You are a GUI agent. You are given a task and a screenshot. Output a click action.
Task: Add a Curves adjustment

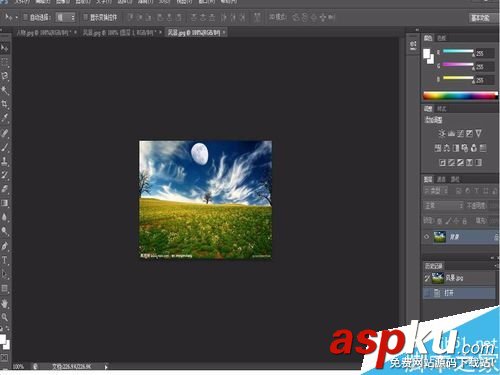click(460, 134)
